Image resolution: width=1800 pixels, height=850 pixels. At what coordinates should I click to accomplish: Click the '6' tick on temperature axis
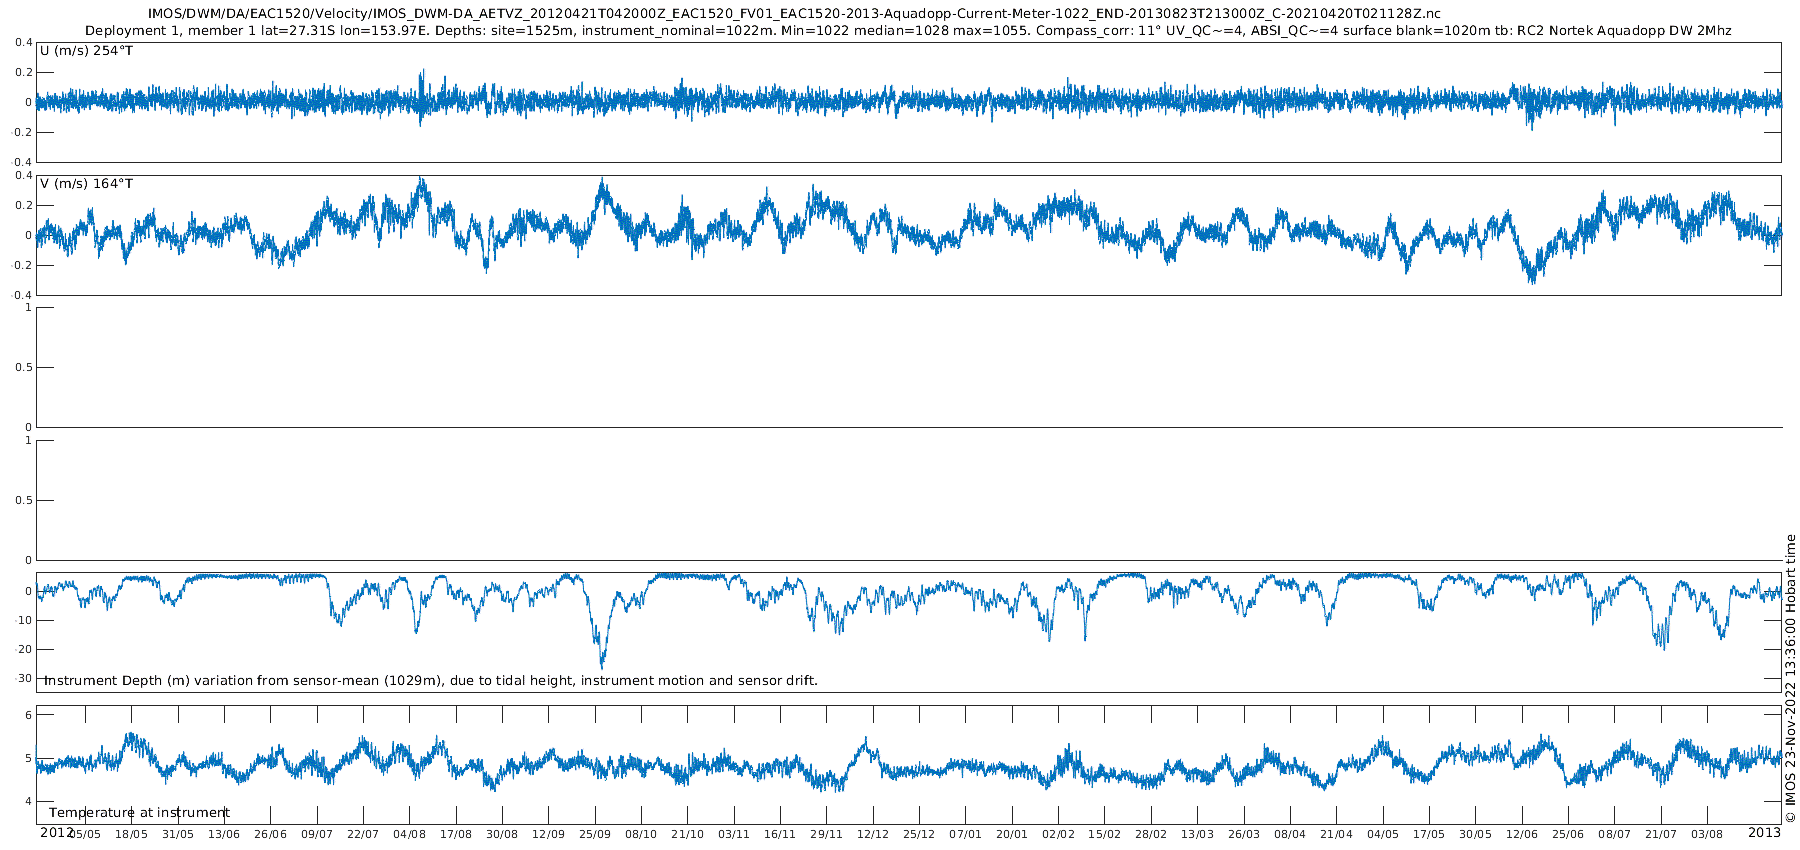[28, 715]
